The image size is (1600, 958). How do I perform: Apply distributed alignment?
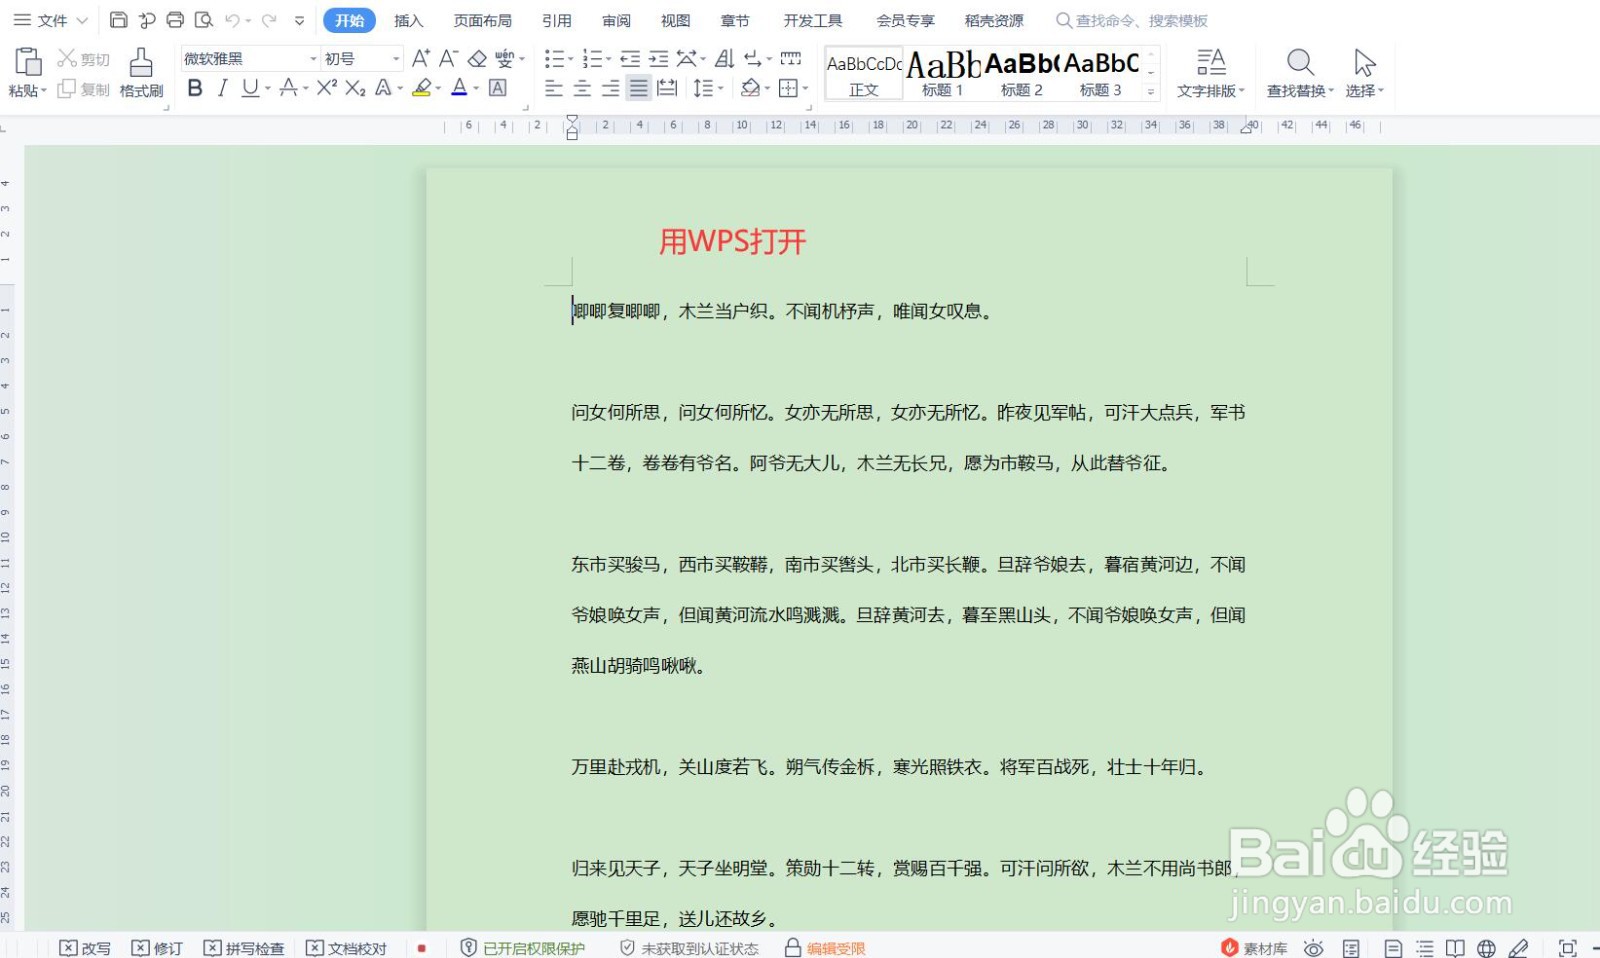pos(667,88)
